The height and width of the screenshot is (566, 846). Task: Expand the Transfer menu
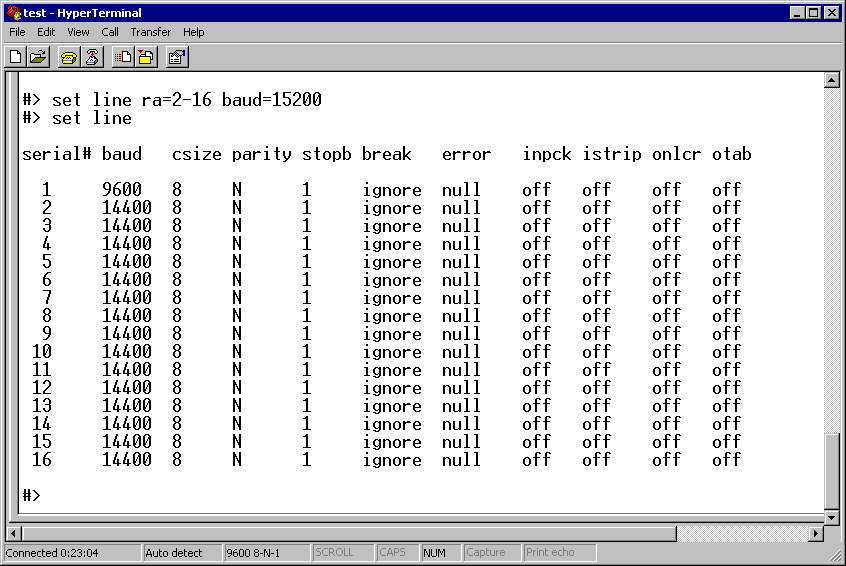point(151,32)
